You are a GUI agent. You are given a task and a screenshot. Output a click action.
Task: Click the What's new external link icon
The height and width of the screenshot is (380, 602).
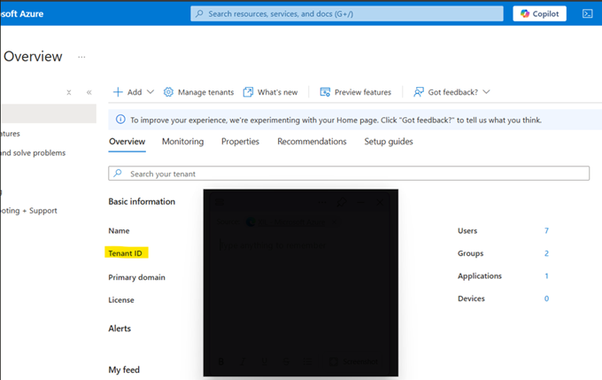[248, 92]
